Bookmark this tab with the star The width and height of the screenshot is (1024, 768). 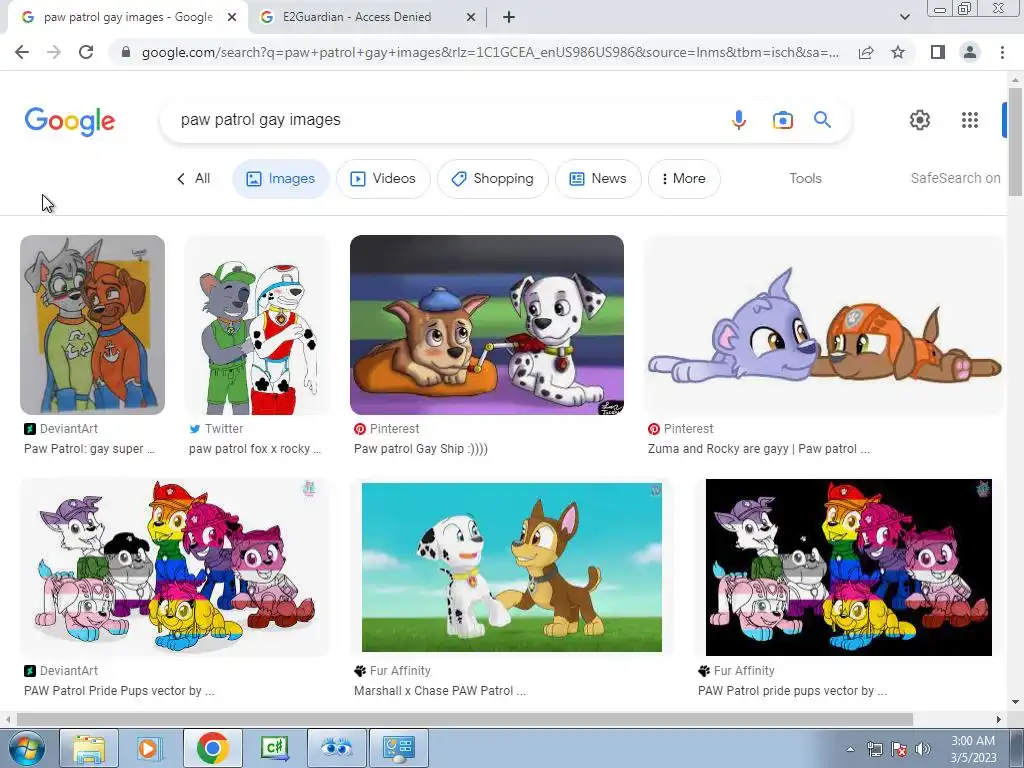pyautogui.click(x=898, y=52)
